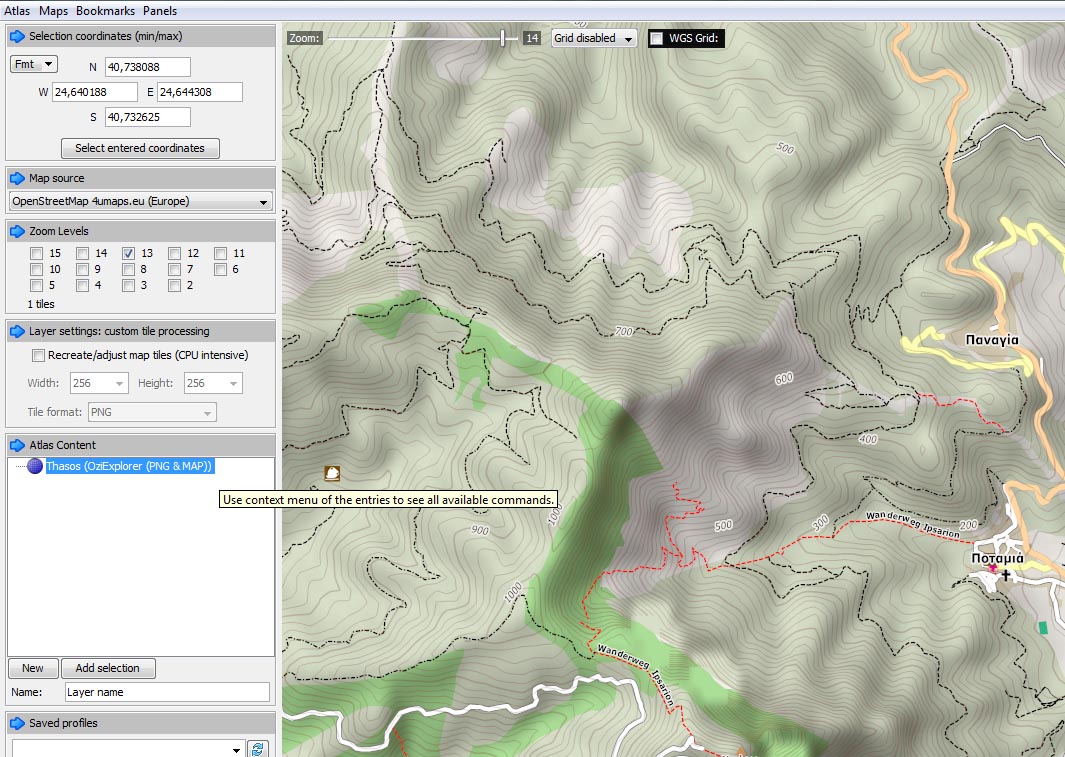Open the Bookmarks menu

tap(105, 11)
